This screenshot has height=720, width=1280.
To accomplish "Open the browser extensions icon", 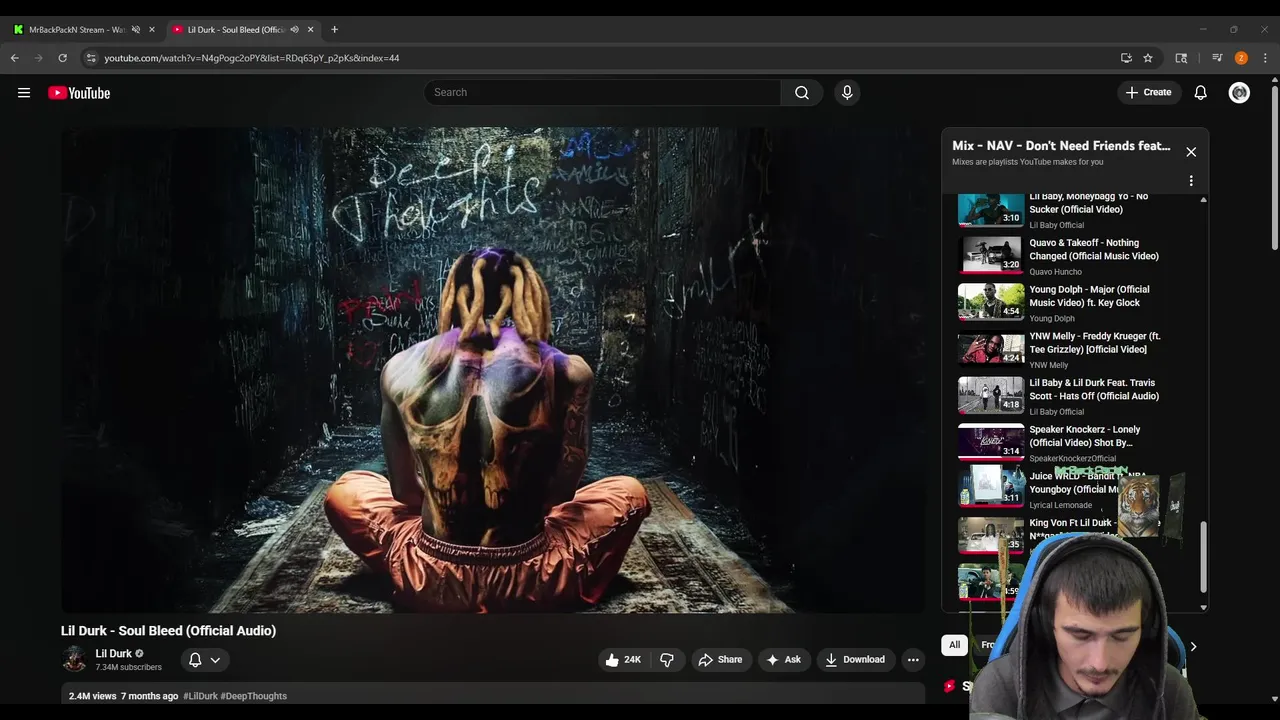I will [1181, 58].
